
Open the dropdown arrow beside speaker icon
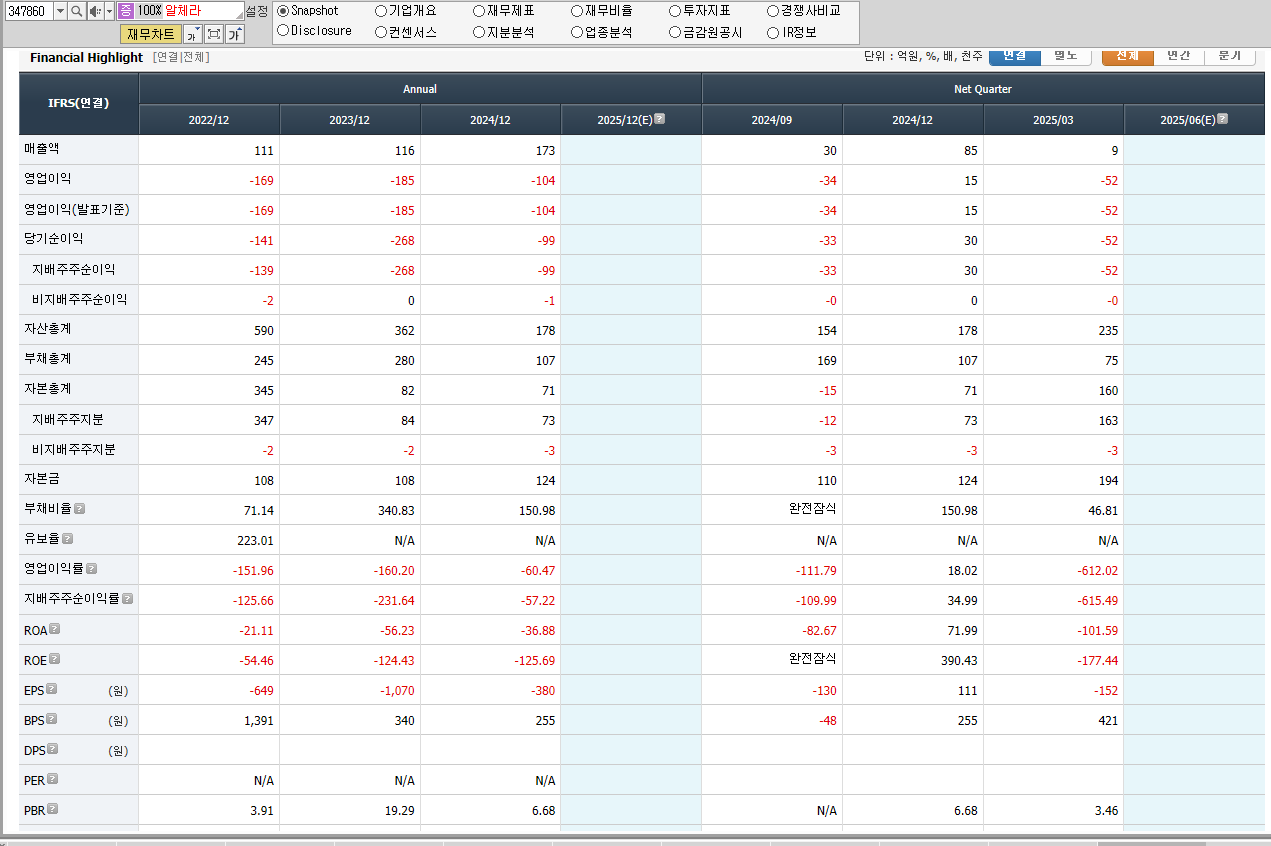(109, 11)
